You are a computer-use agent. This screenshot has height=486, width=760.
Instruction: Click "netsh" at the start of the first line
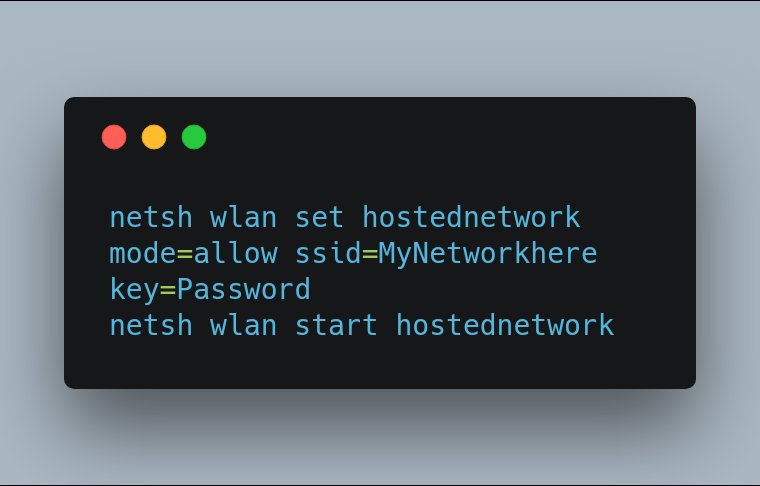[151, 218]
